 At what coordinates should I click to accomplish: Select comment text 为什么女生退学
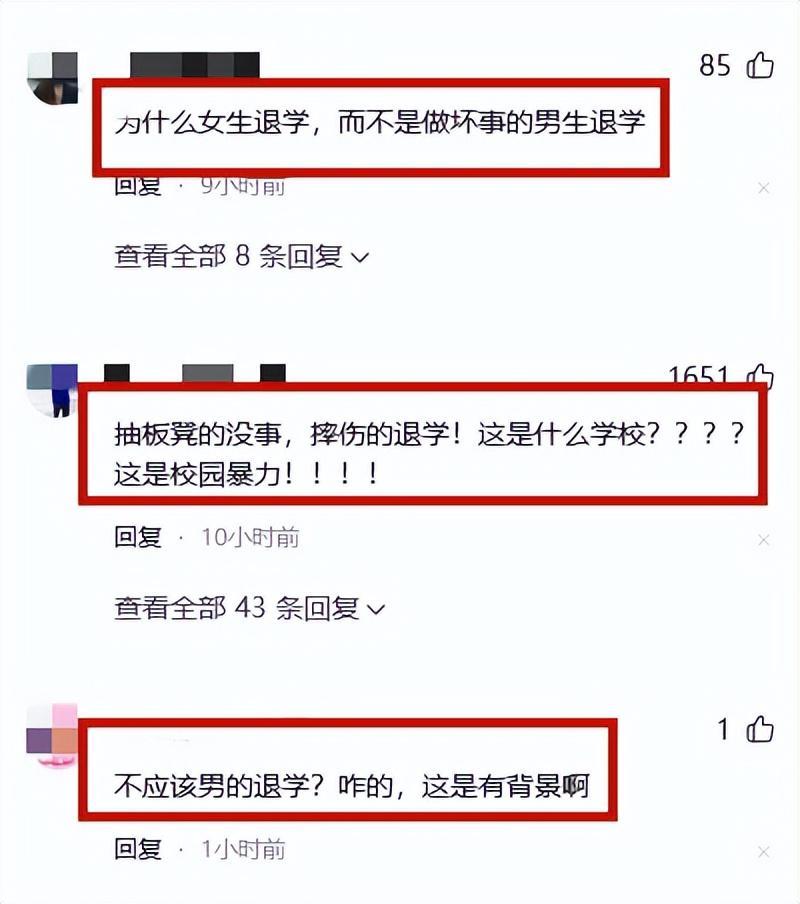coord(212,123)
